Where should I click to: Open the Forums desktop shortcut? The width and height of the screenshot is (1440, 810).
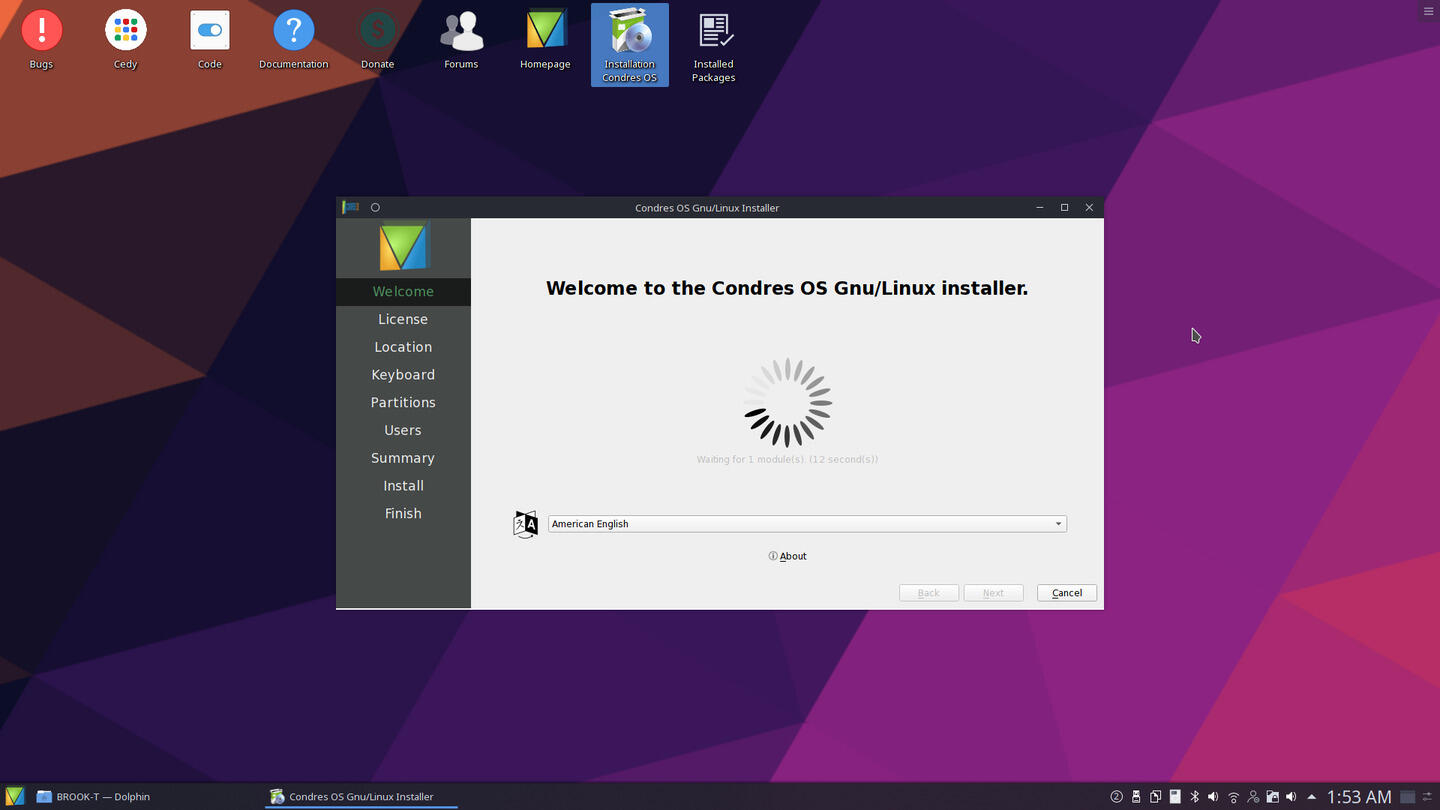[461, 40]
